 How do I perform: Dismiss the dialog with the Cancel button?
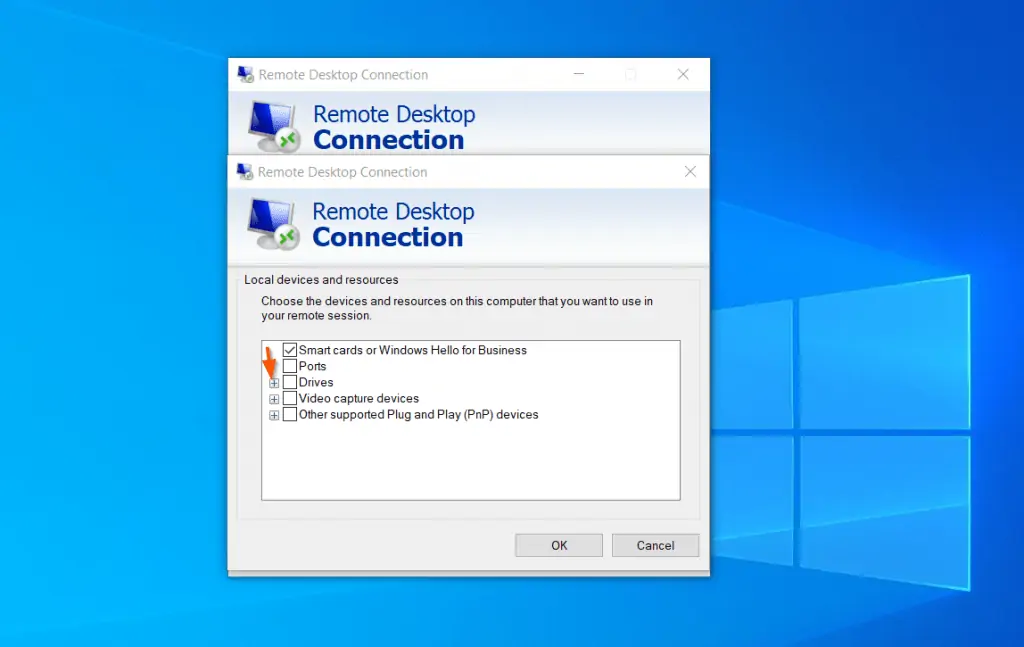point(655,545)
